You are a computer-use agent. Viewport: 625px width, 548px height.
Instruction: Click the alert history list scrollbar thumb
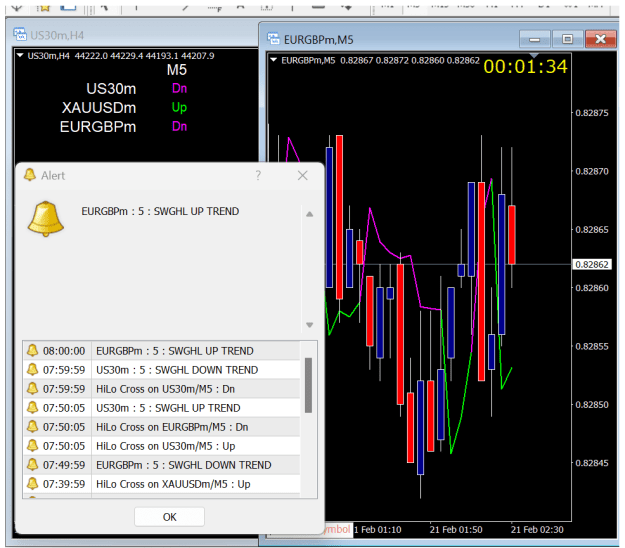point(308,385)
